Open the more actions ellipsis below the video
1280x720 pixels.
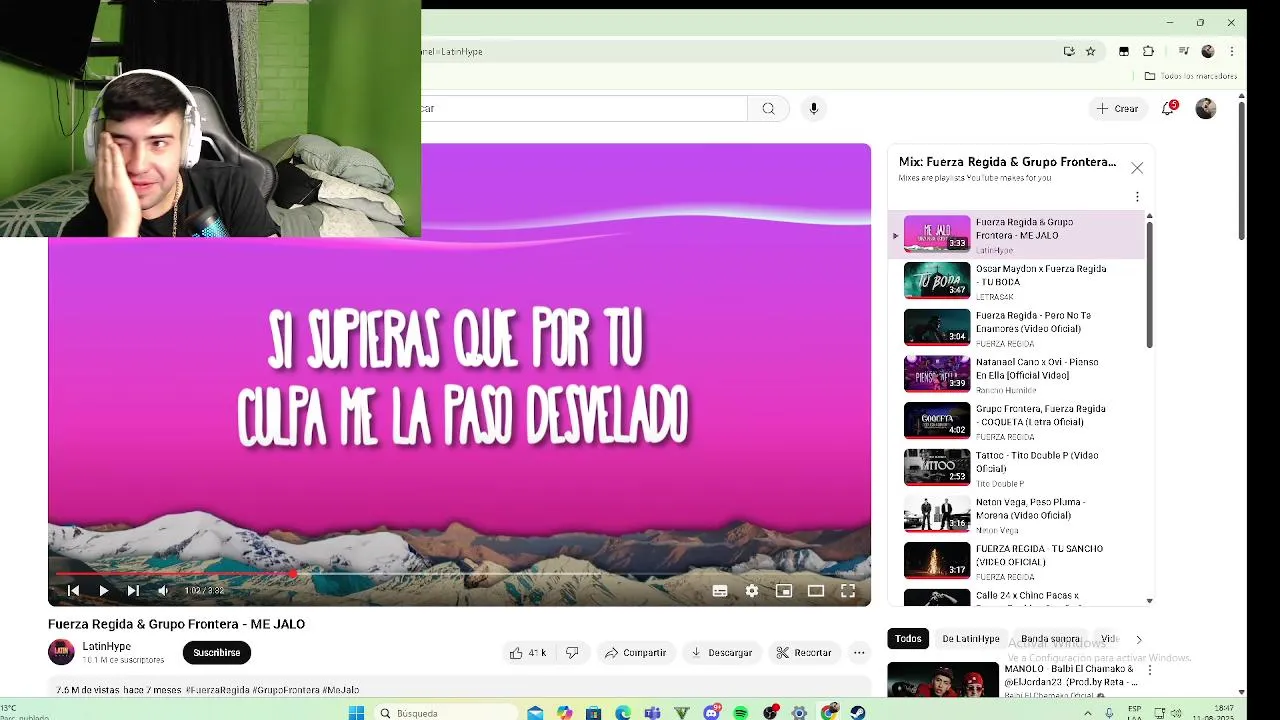pos(859,653)
